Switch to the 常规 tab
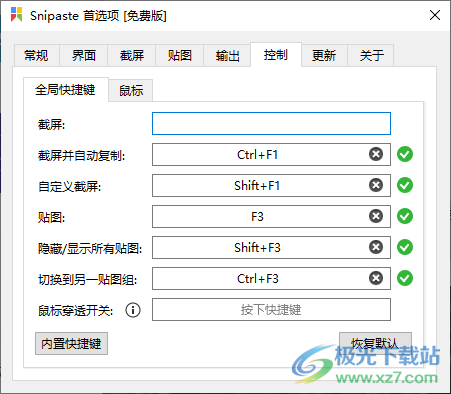Image resolution: width=451 pixels, height=394 pixels. 36,55
